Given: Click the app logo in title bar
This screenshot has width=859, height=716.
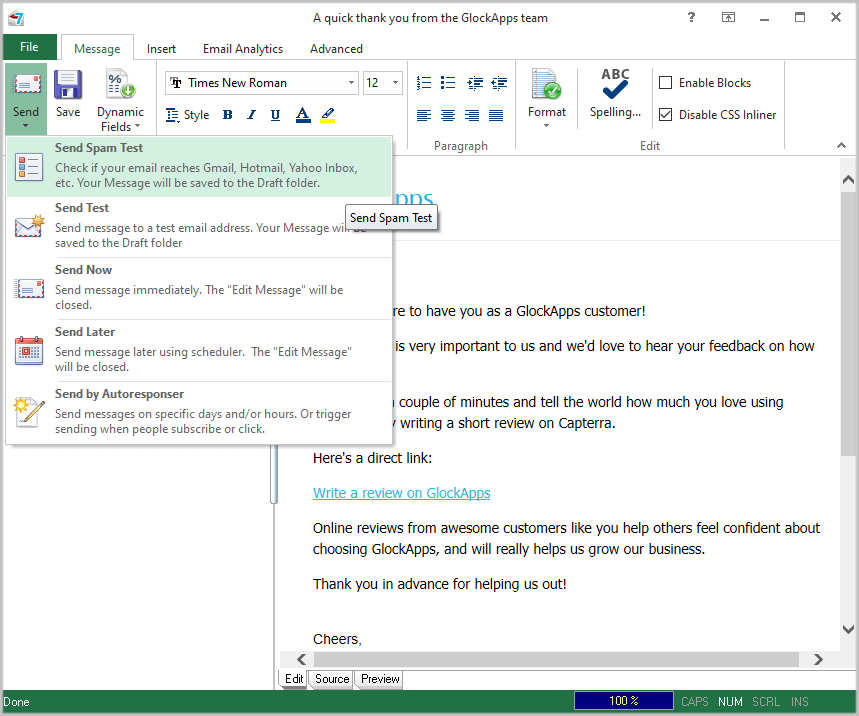Looking at the screenshot, I should [x=16, y=18].
